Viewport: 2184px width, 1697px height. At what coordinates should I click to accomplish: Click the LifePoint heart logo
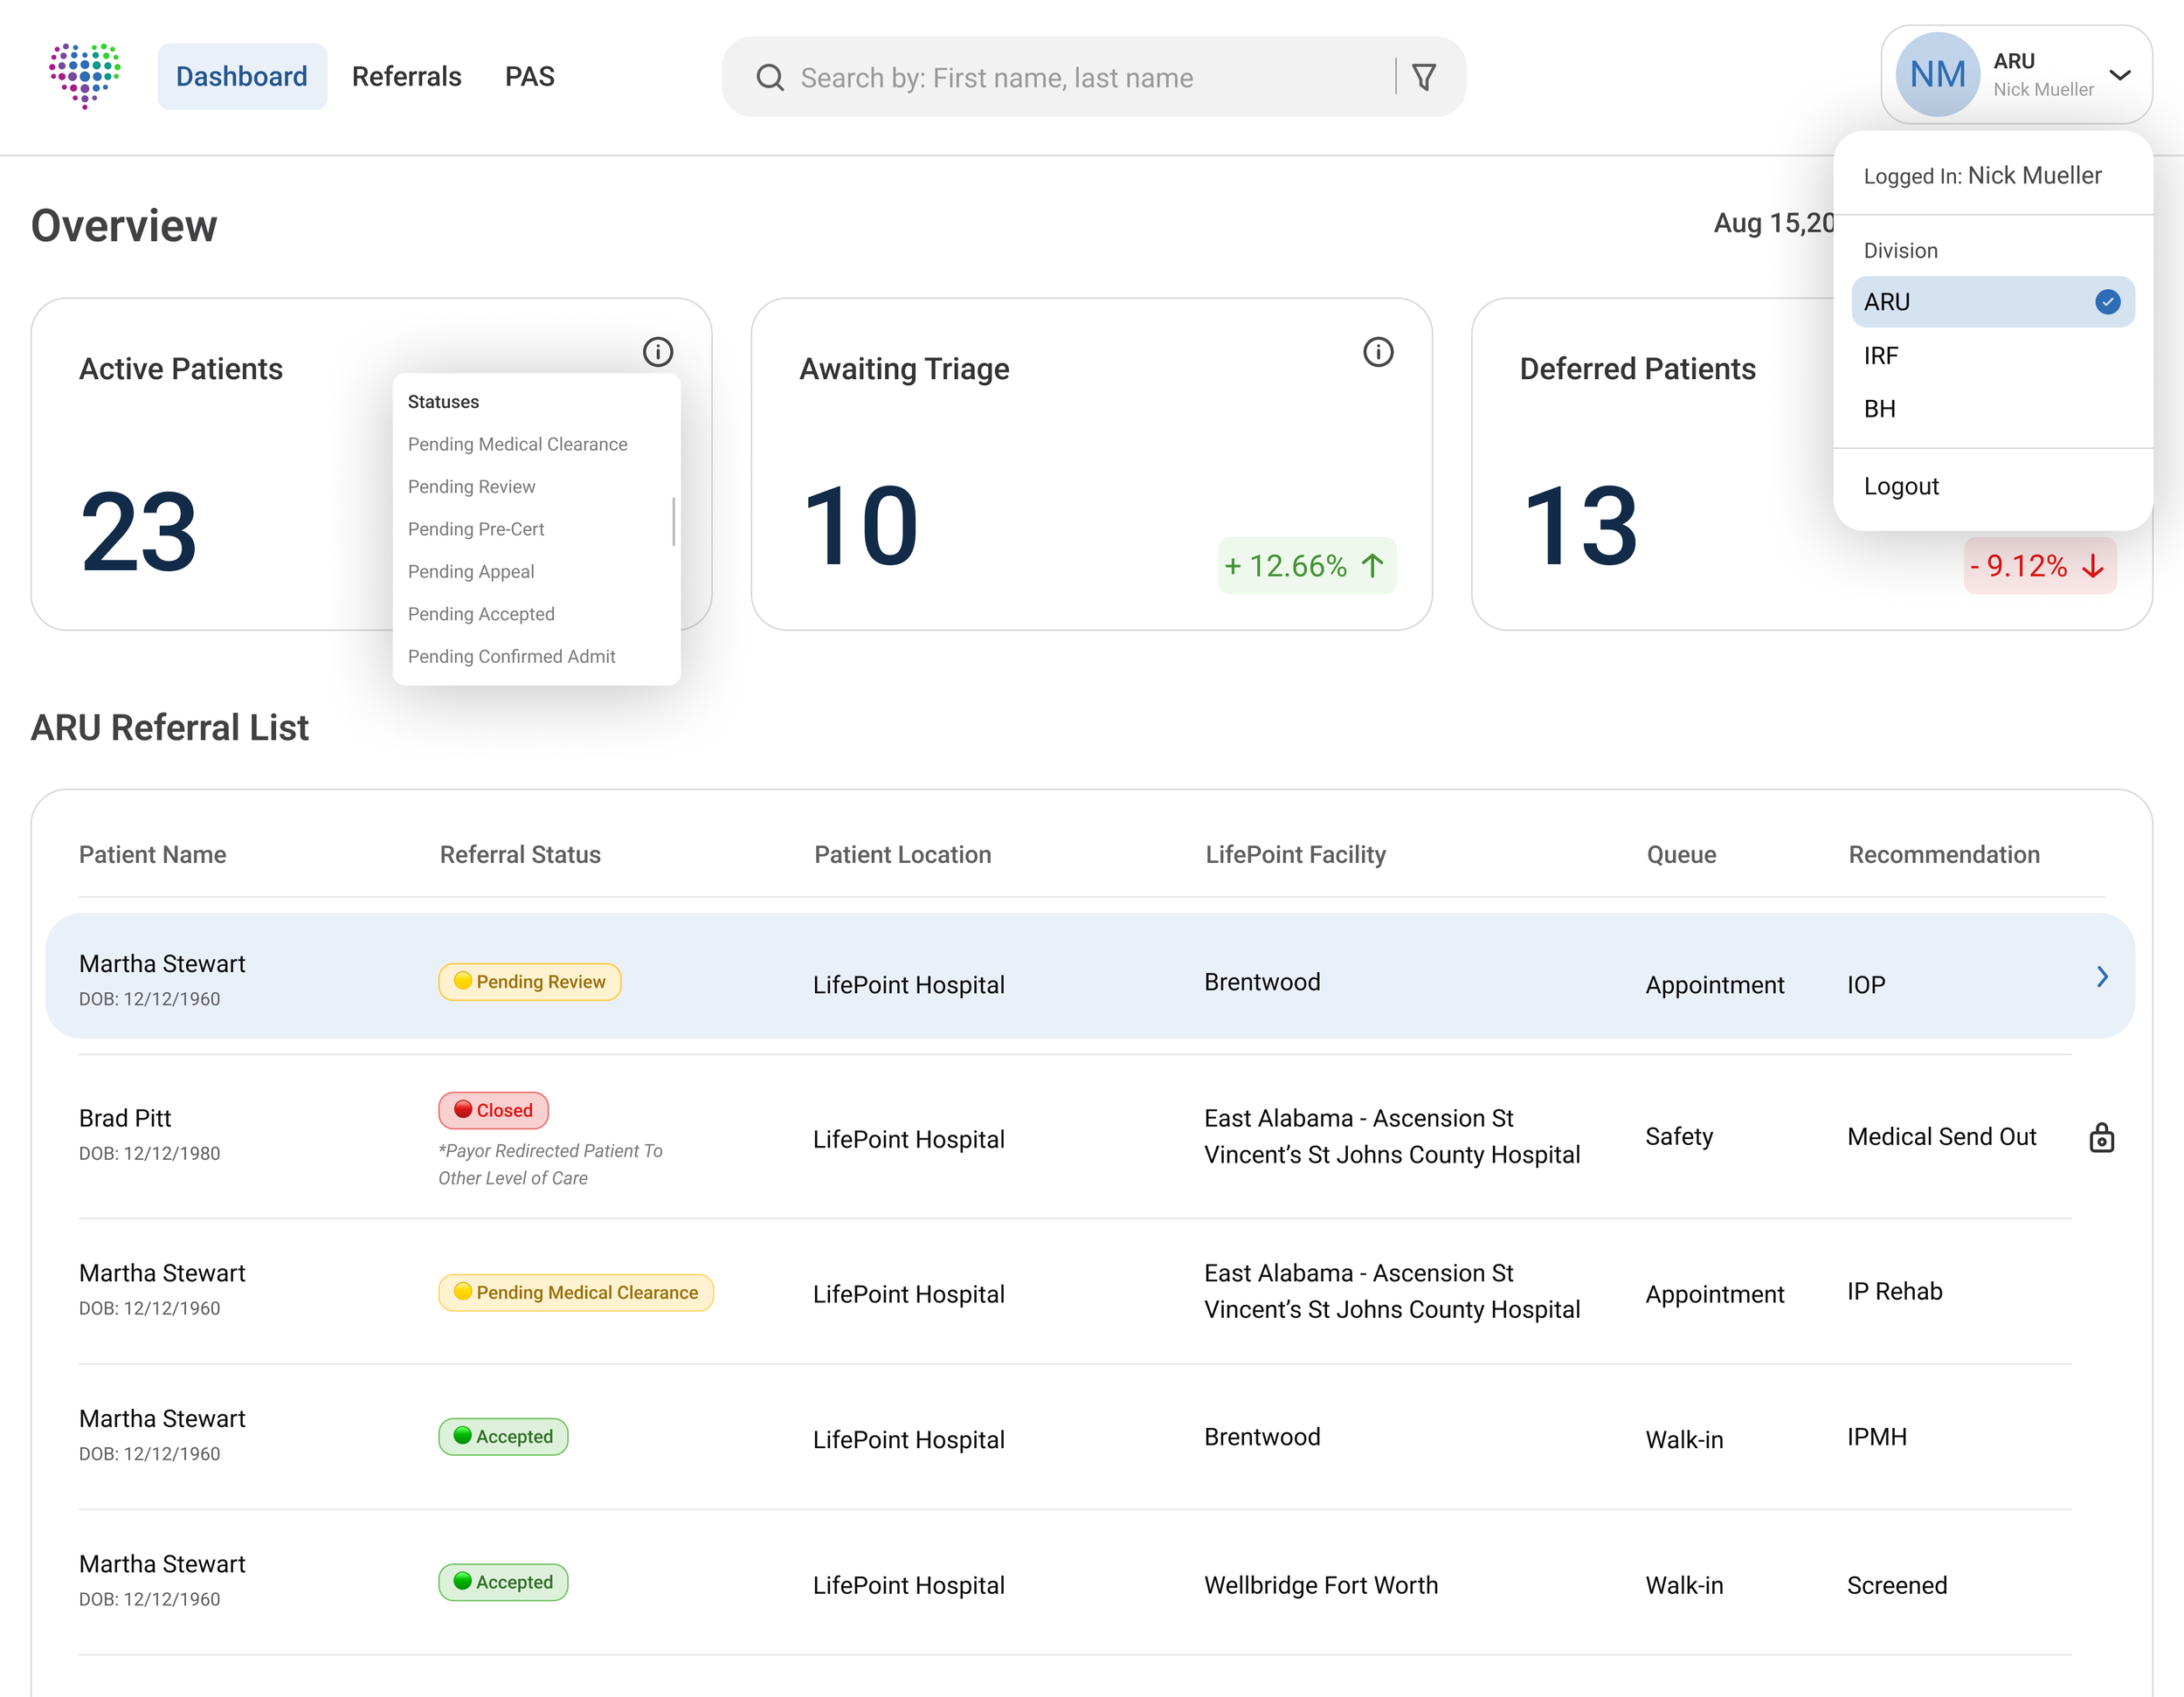point(85,75)
